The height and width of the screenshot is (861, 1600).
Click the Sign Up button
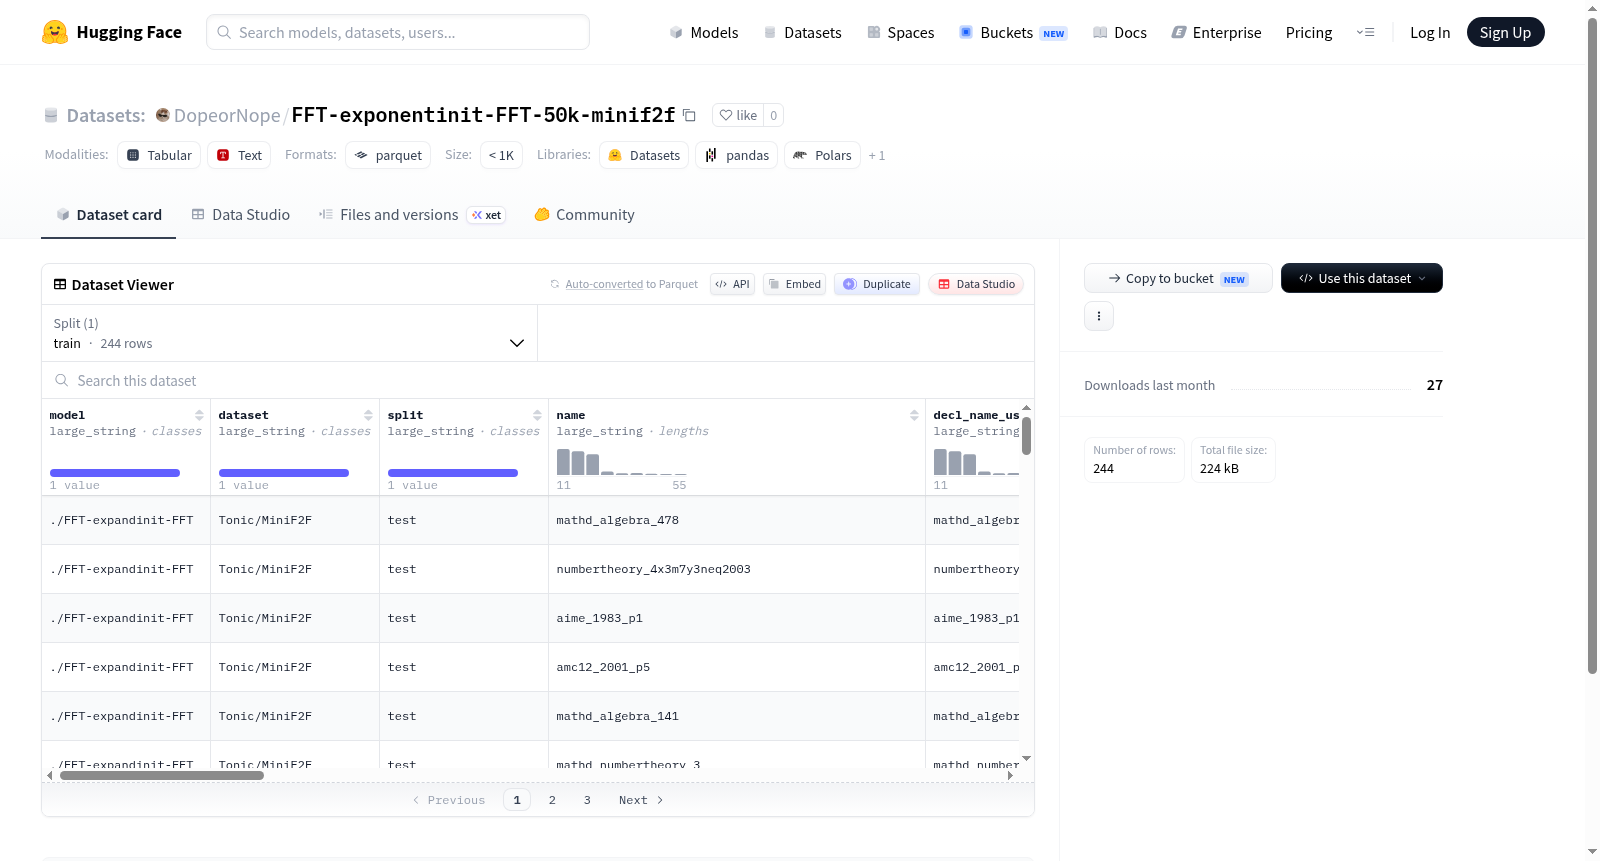coord(1505,32)
